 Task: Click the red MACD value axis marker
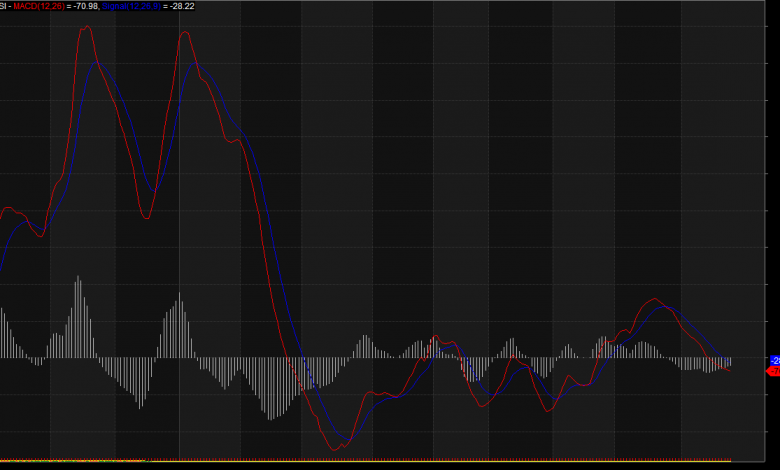tap(772, 371)
